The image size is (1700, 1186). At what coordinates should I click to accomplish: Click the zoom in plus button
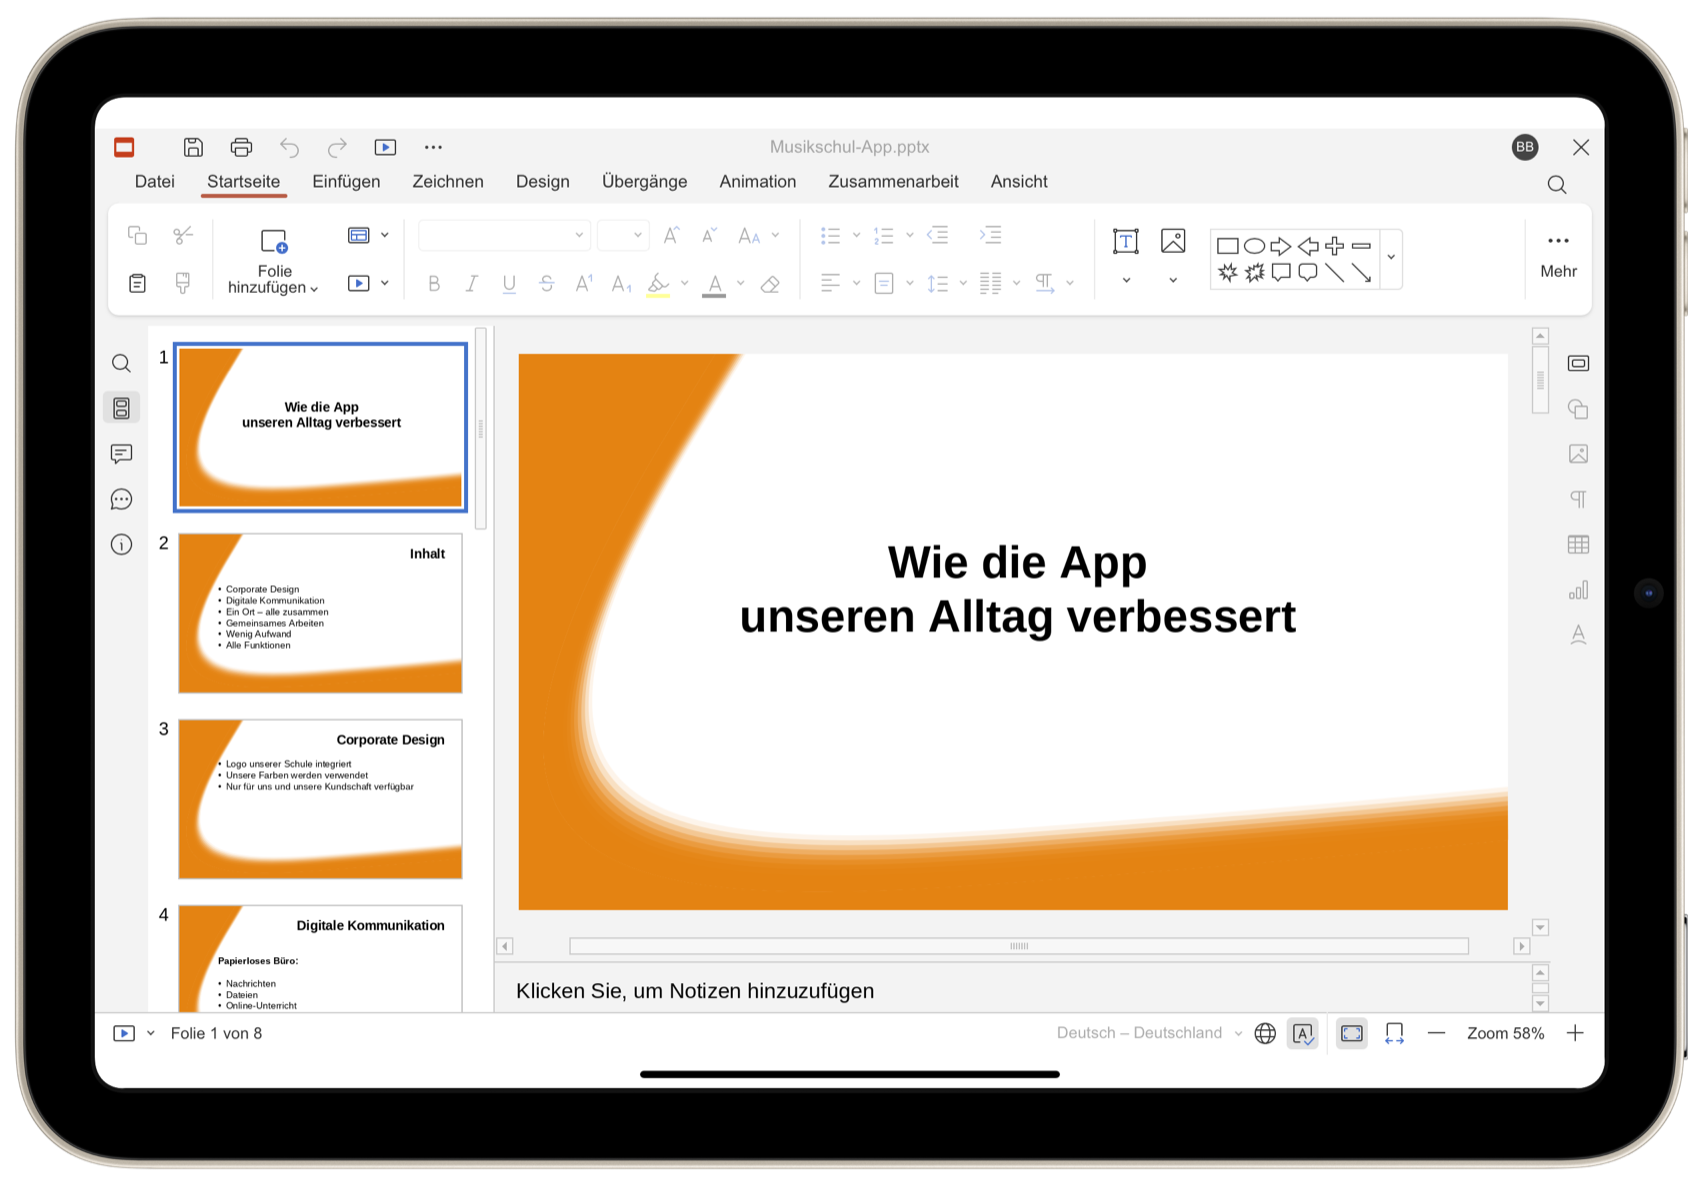pyautogui.click(x=1575, y=1033)
